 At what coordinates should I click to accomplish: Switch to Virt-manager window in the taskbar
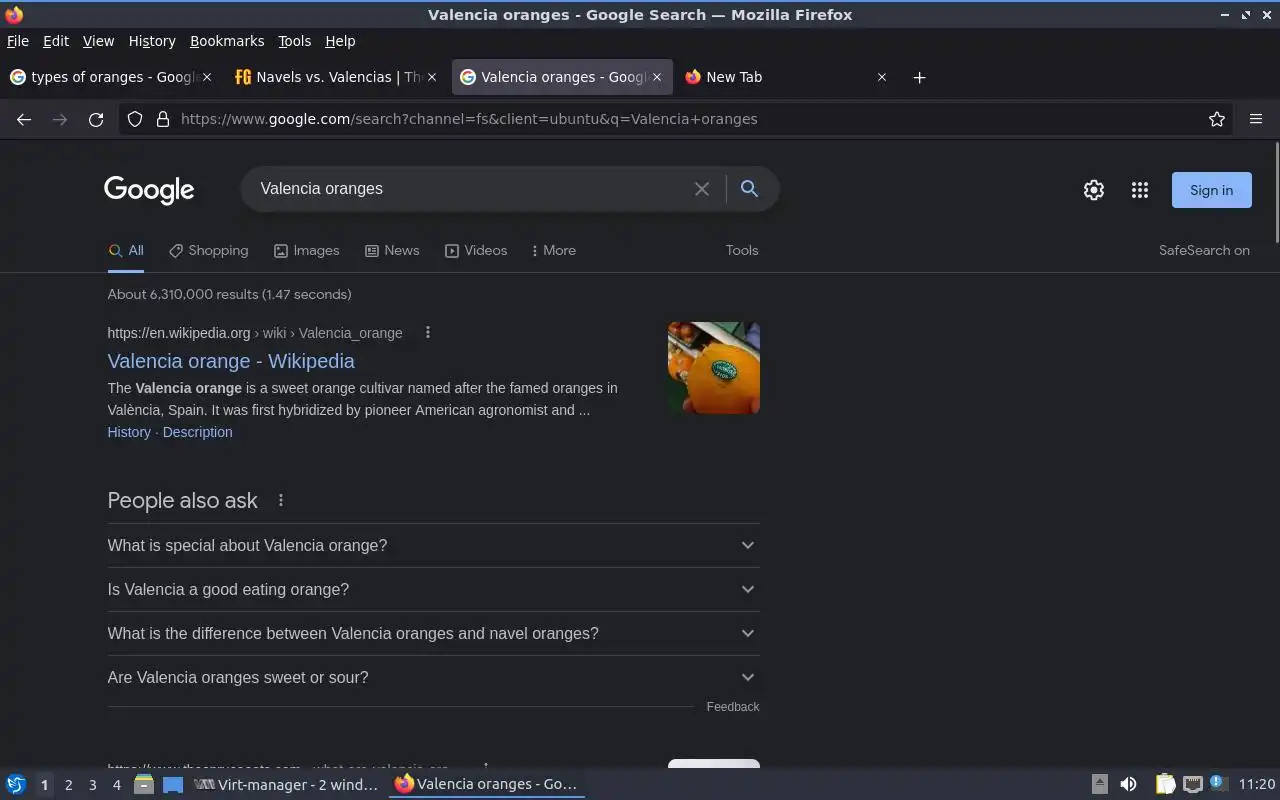point(287,785)
